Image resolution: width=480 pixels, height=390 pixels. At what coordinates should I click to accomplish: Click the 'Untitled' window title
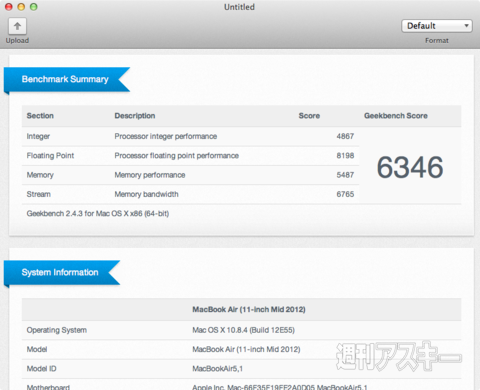(239, 7)
